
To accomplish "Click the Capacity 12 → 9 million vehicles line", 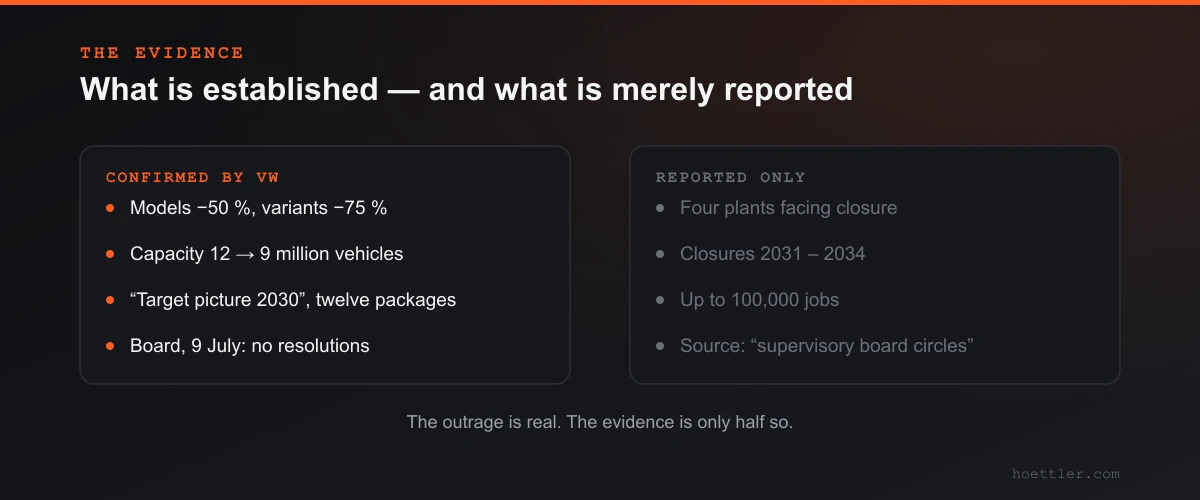I will point(267,254).
